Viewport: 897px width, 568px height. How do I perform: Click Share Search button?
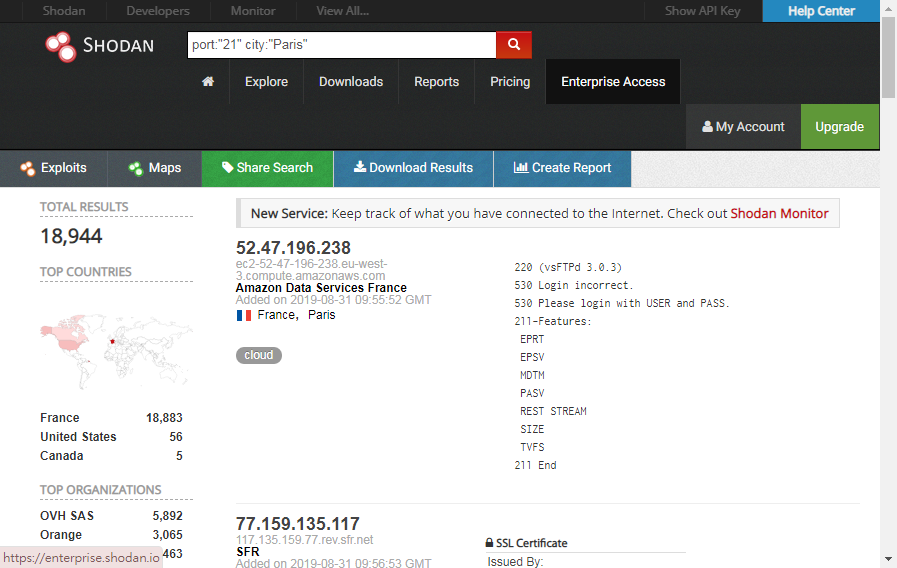[x=267, y=168]
